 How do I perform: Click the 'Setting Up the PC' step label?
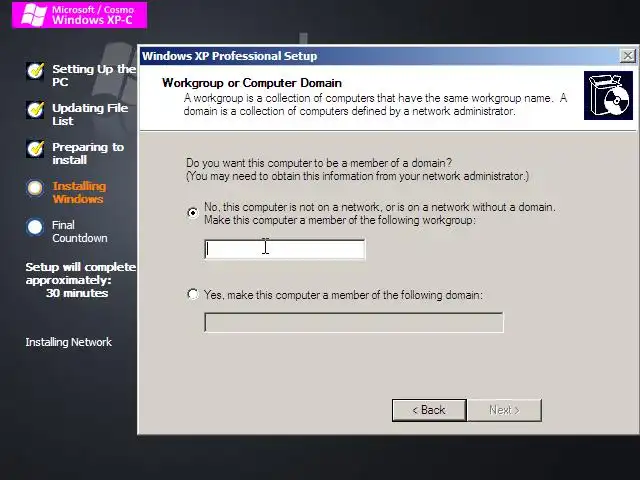coord(94,76)
